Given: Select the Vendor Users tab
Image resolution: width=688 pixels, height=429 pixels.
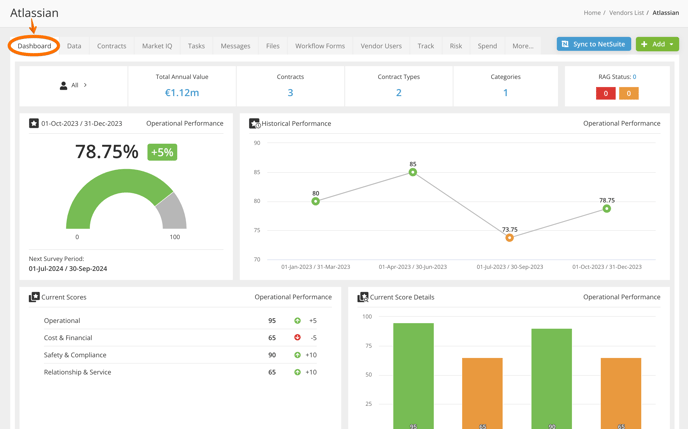Looking at the screenshot, I should point(381,46).
